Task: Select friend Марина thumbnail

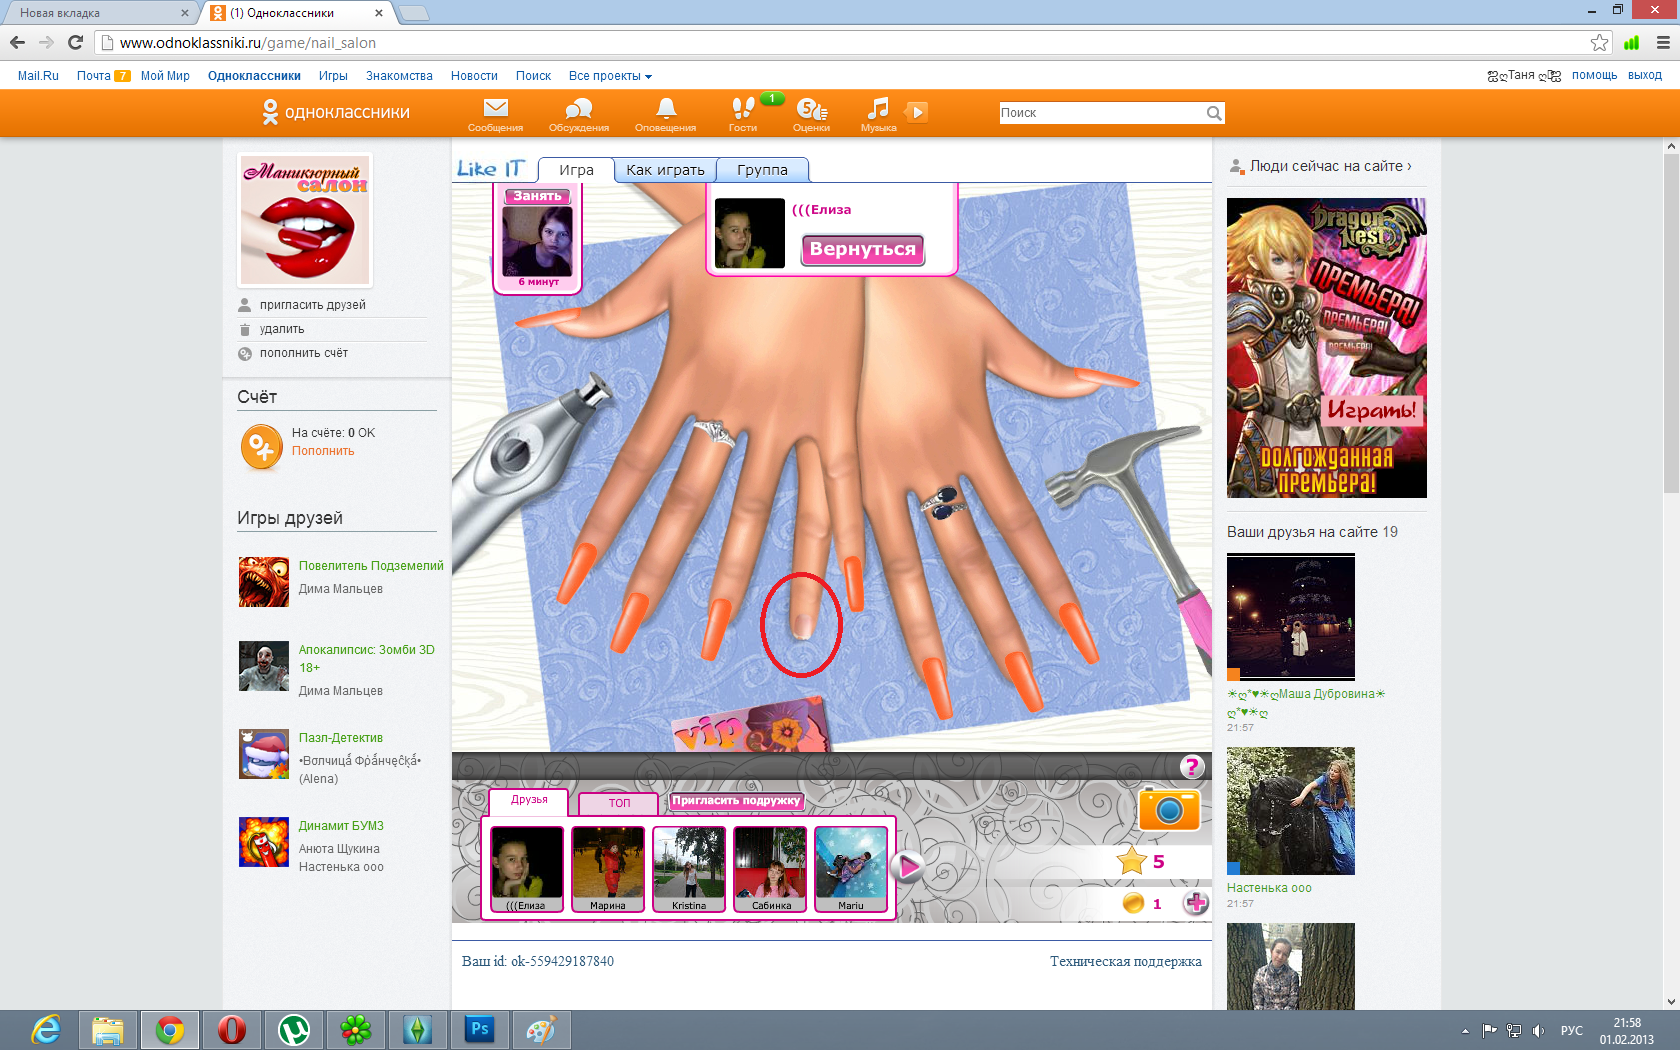Action: tap(608, 869)
